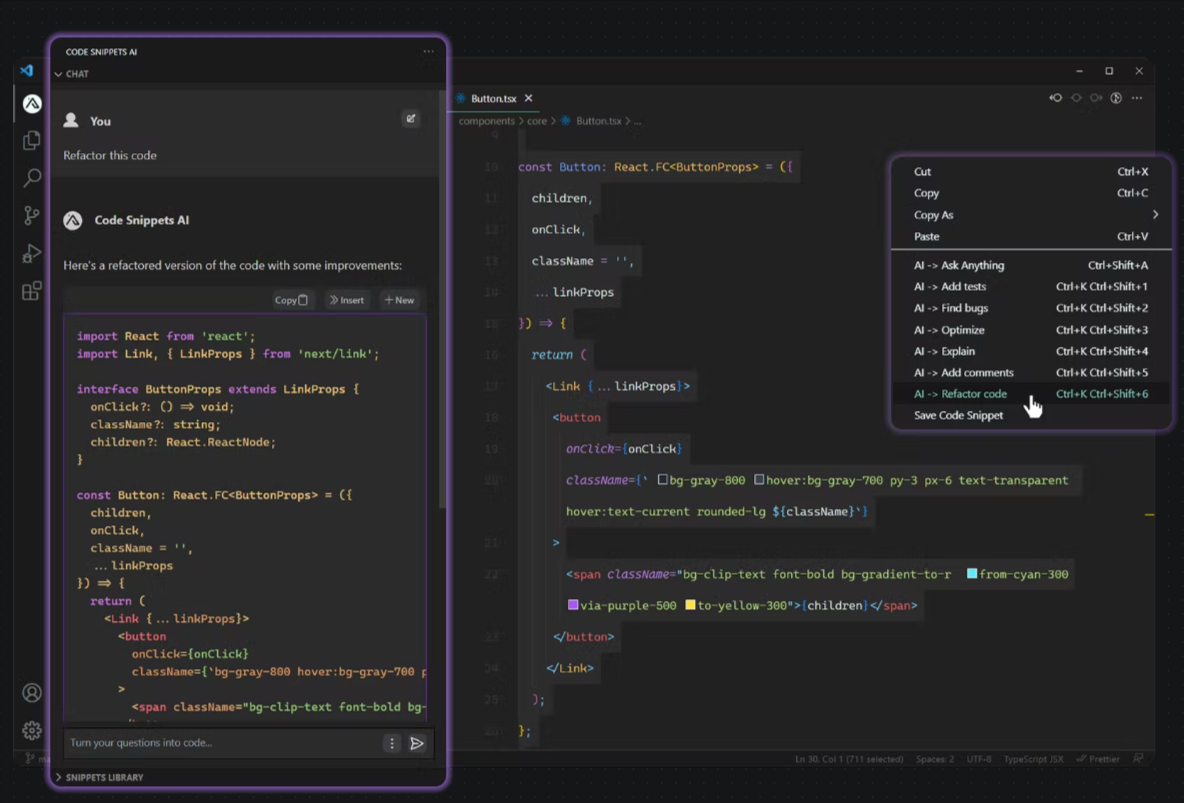
Task: Click the Insert button on the code snippet
Action: 346,299
